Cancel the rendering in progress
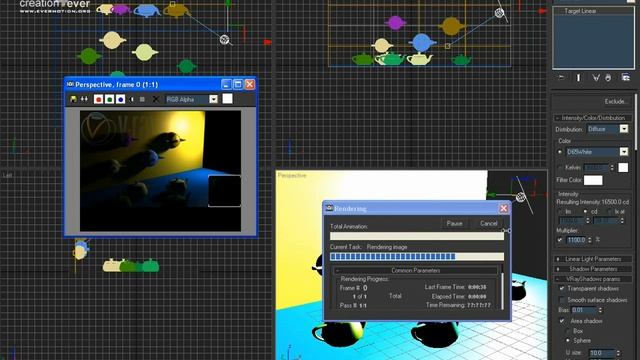 [x=489, y=223]
